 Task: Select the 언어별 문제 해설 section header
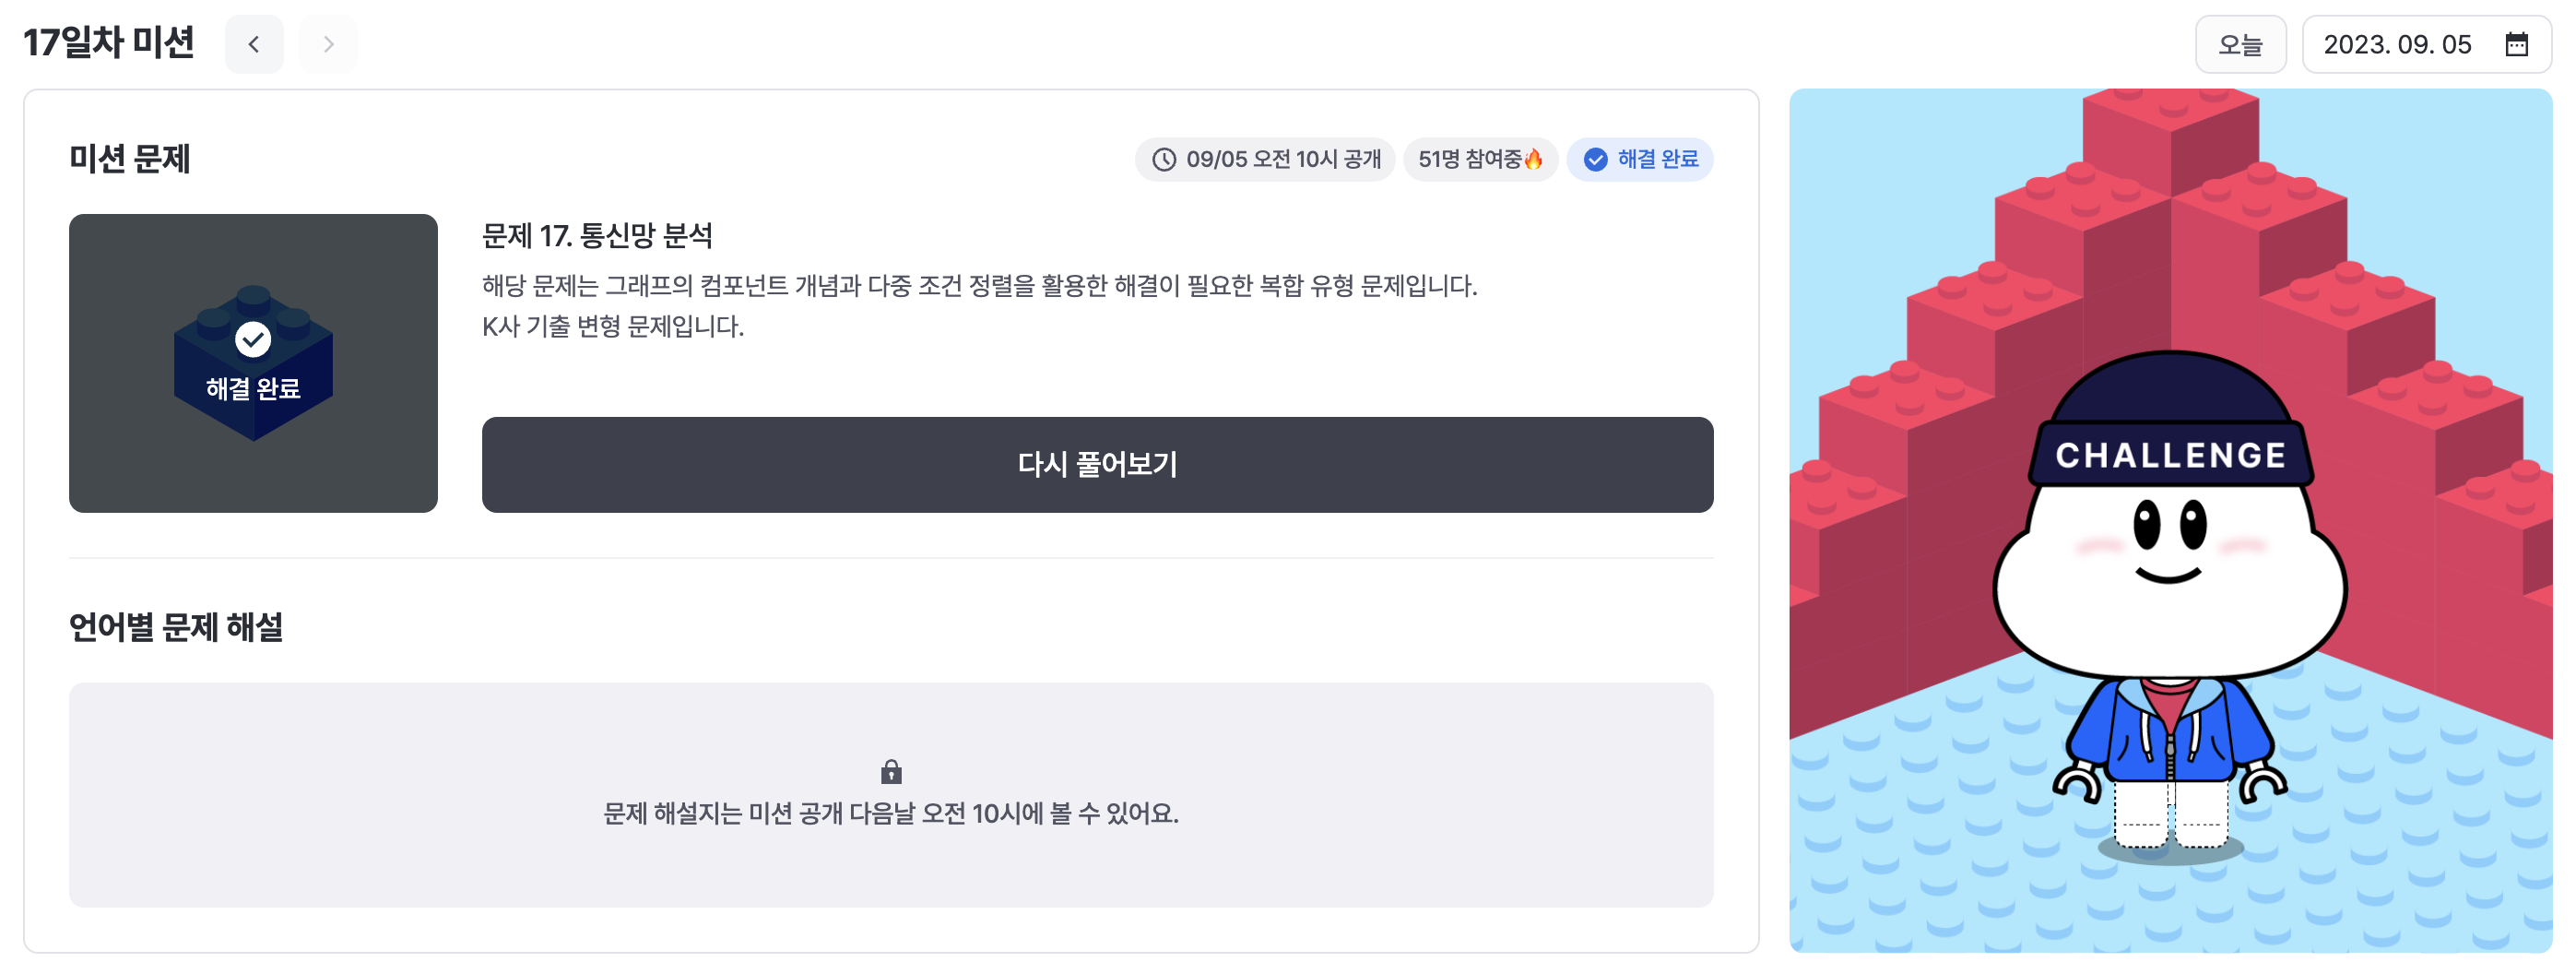tap(177, 628)
